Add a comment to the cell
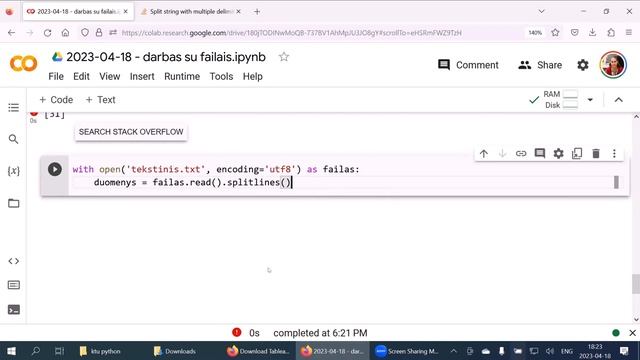 point(540,154)
